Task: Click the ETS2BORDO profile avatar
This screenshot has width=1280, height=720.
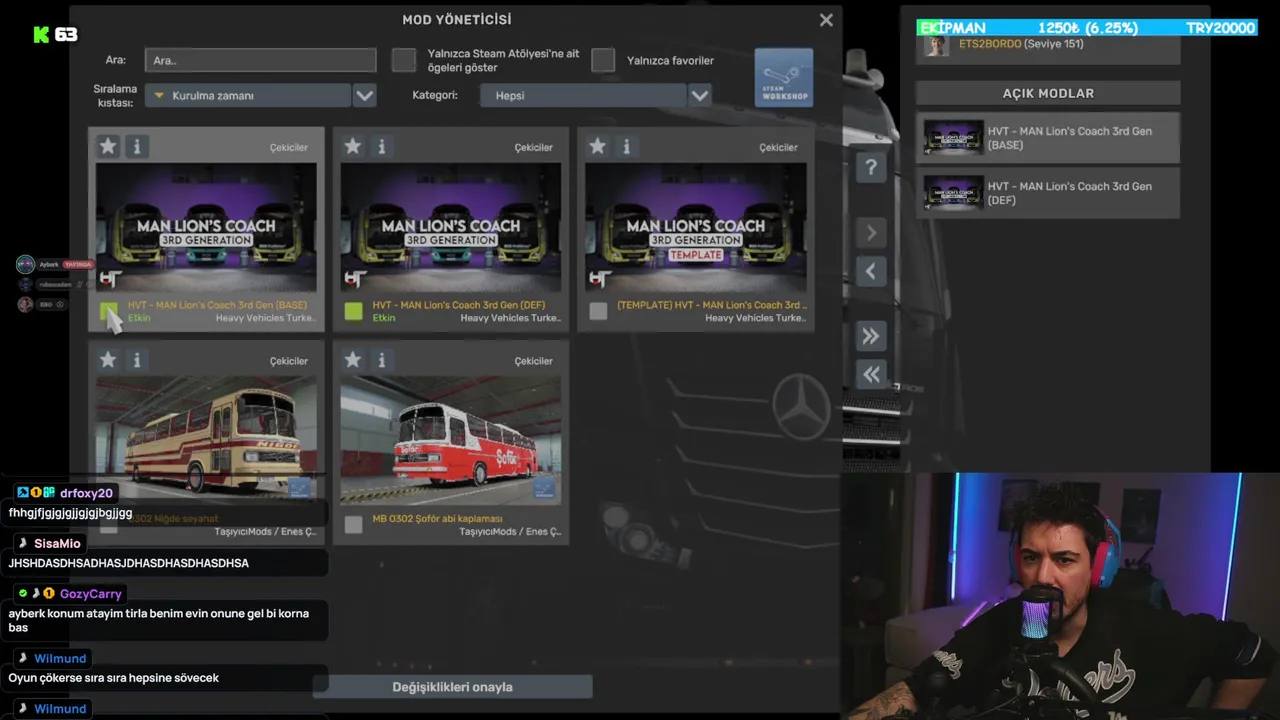Action: click(x=936, y=45)
